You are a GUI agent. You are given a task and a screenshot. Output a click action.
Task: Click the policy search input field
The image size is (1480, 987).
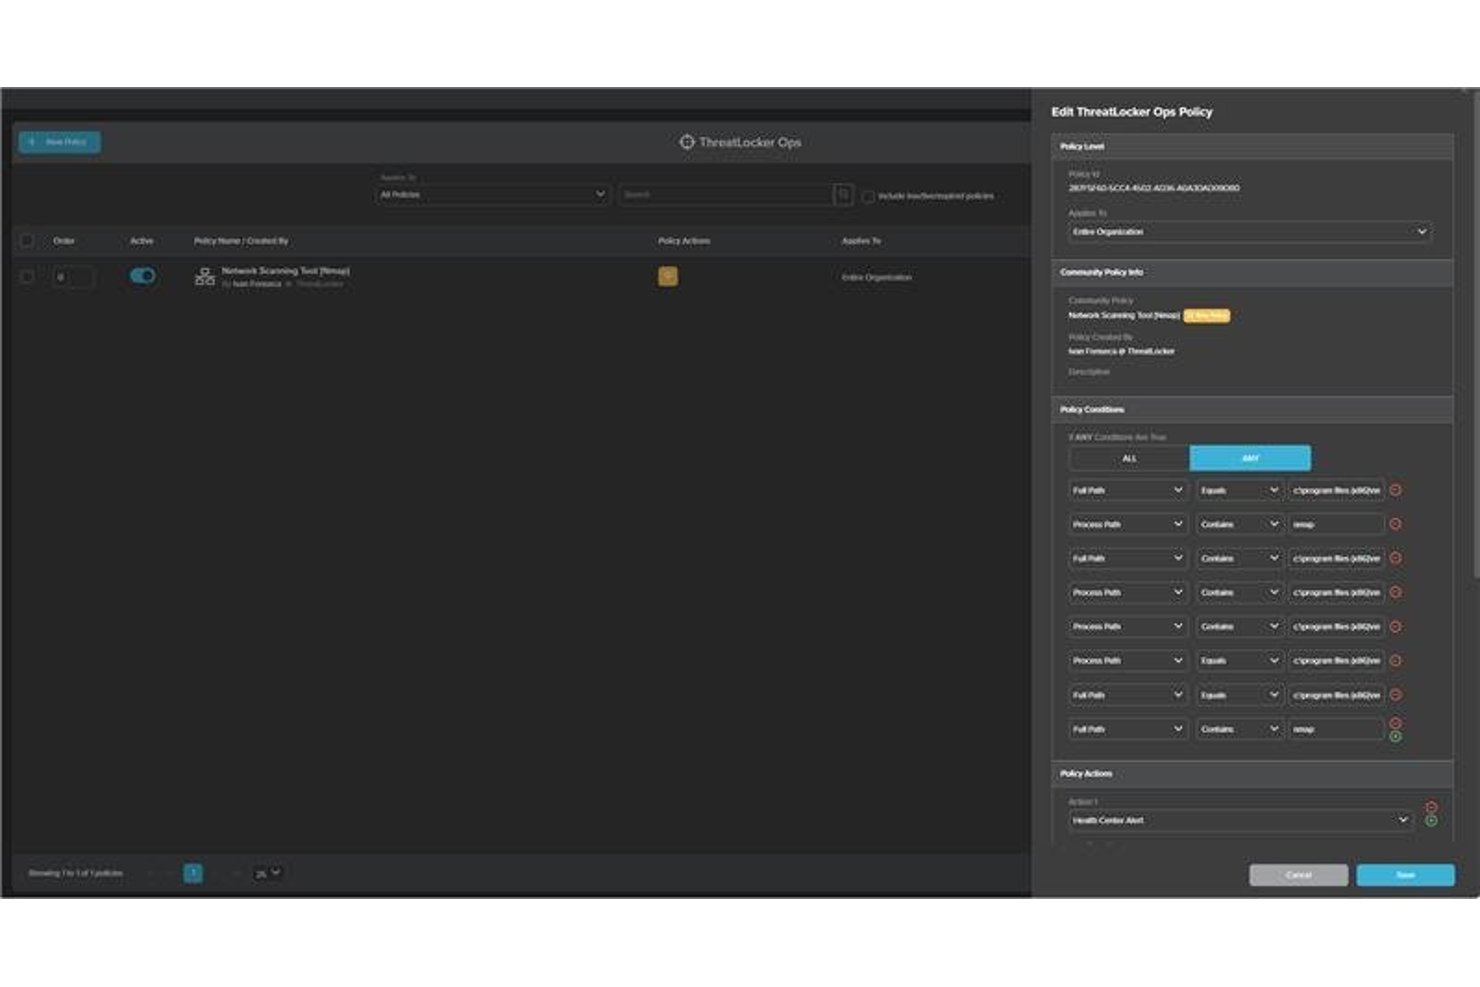[725, 194]
